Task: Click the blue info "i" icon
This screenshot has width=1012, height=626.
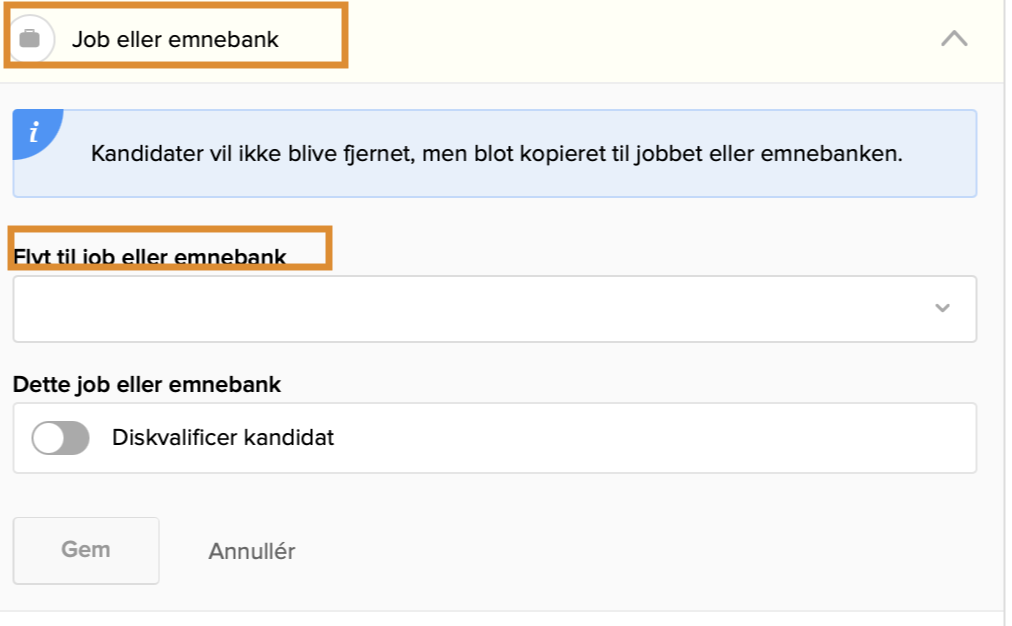Action: click(x=34, y=132)
